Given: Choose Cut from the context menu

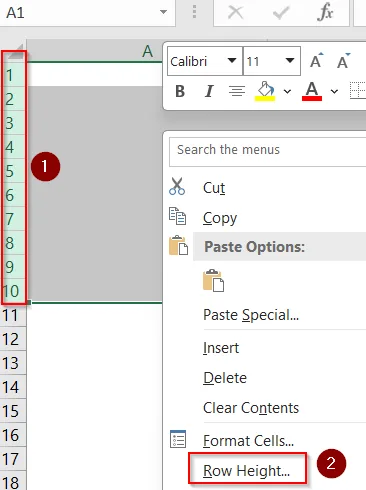Looking at the screenshot, I should 214,188.
